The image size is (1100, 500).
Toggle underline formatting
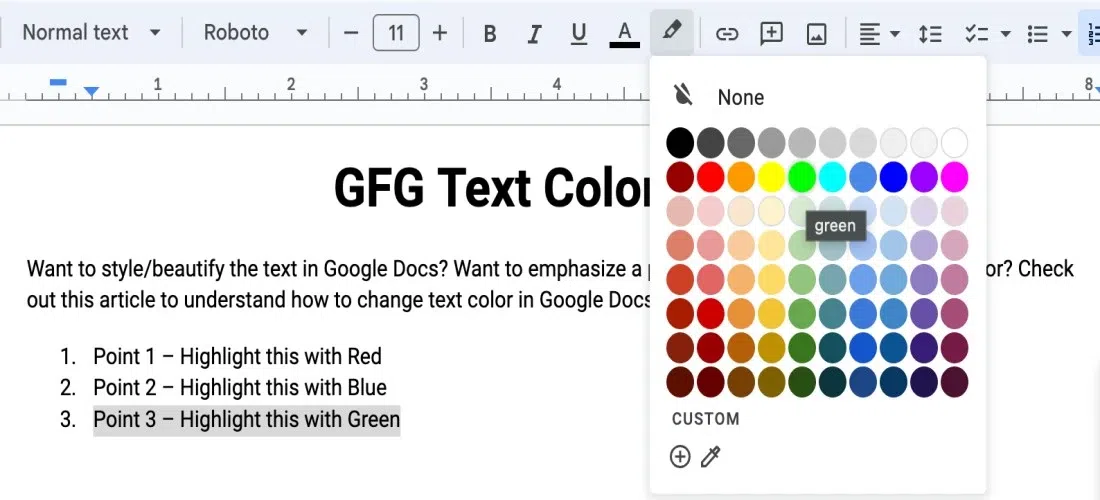579,33
